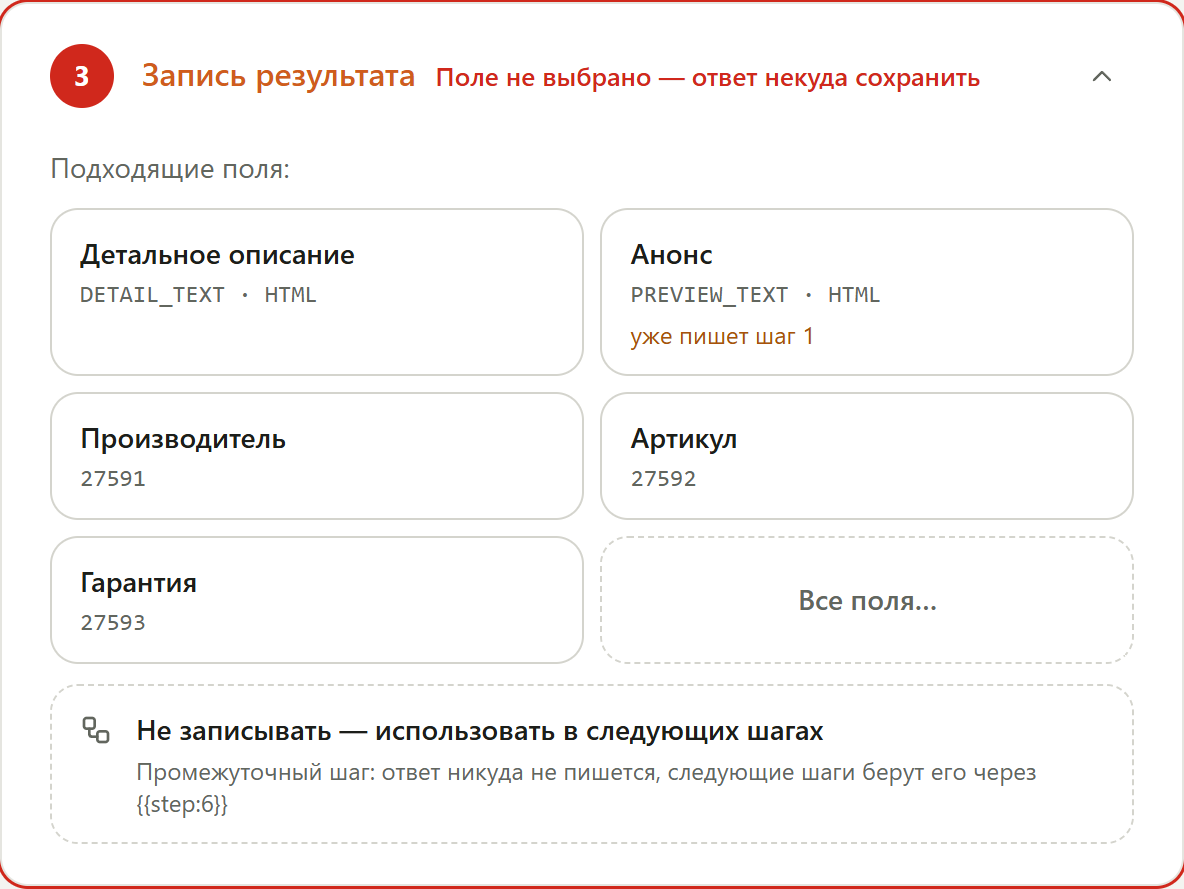Click the Промежуточный шаг description text
This screenshot has width=1184, height=889.
point(587,788)
